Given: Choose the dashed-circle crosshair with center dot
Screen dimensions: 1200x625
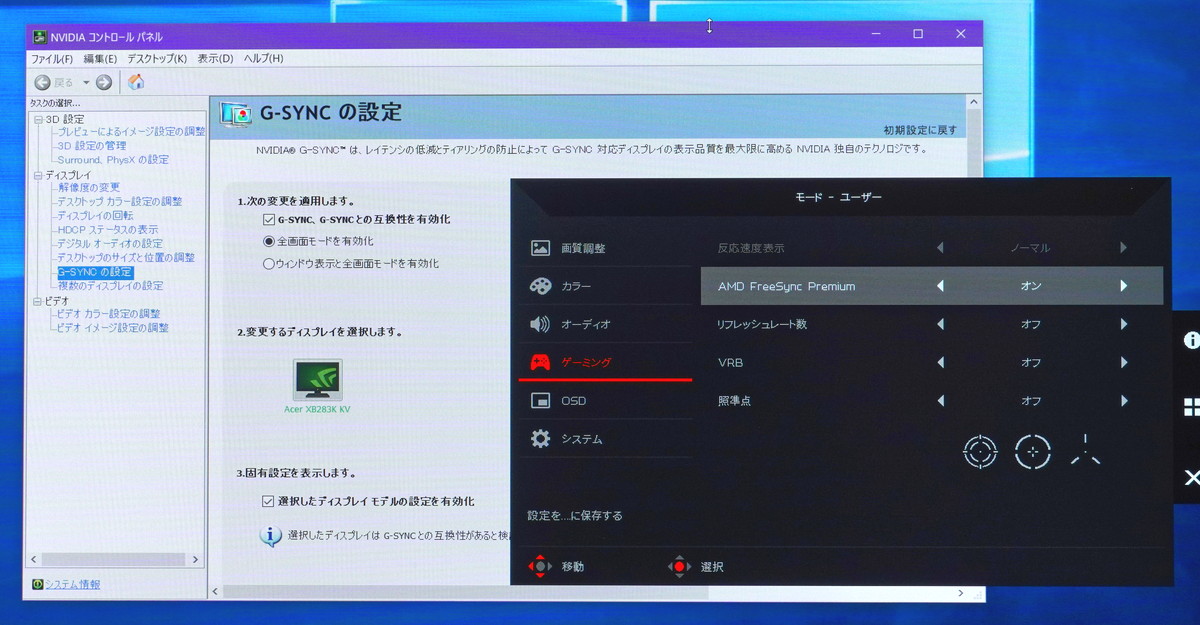Looking at the screenshot, I should (1032, 451).
